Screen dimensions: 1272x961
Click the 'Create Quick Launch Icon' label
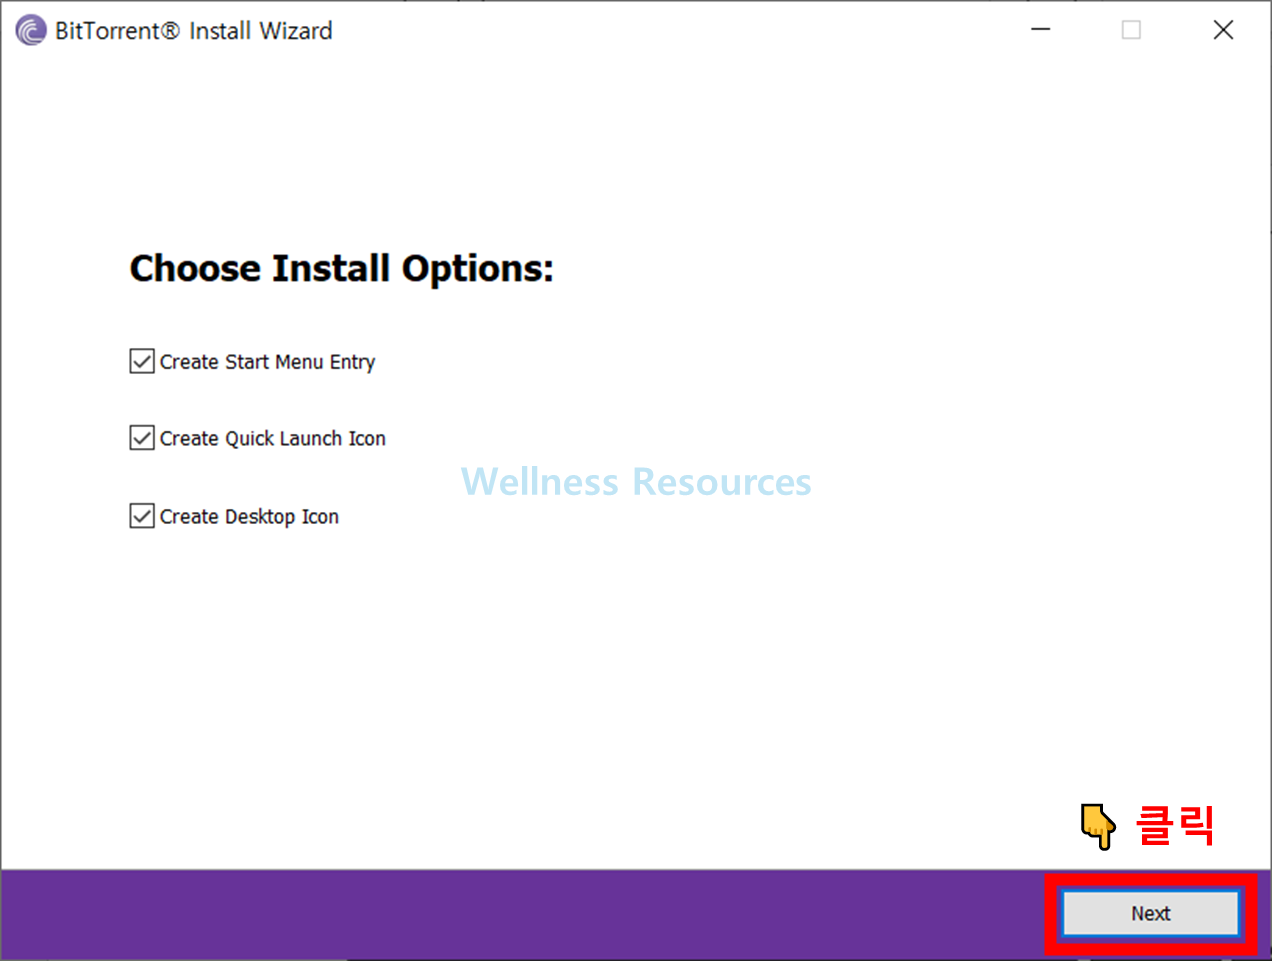pos(272,439)
